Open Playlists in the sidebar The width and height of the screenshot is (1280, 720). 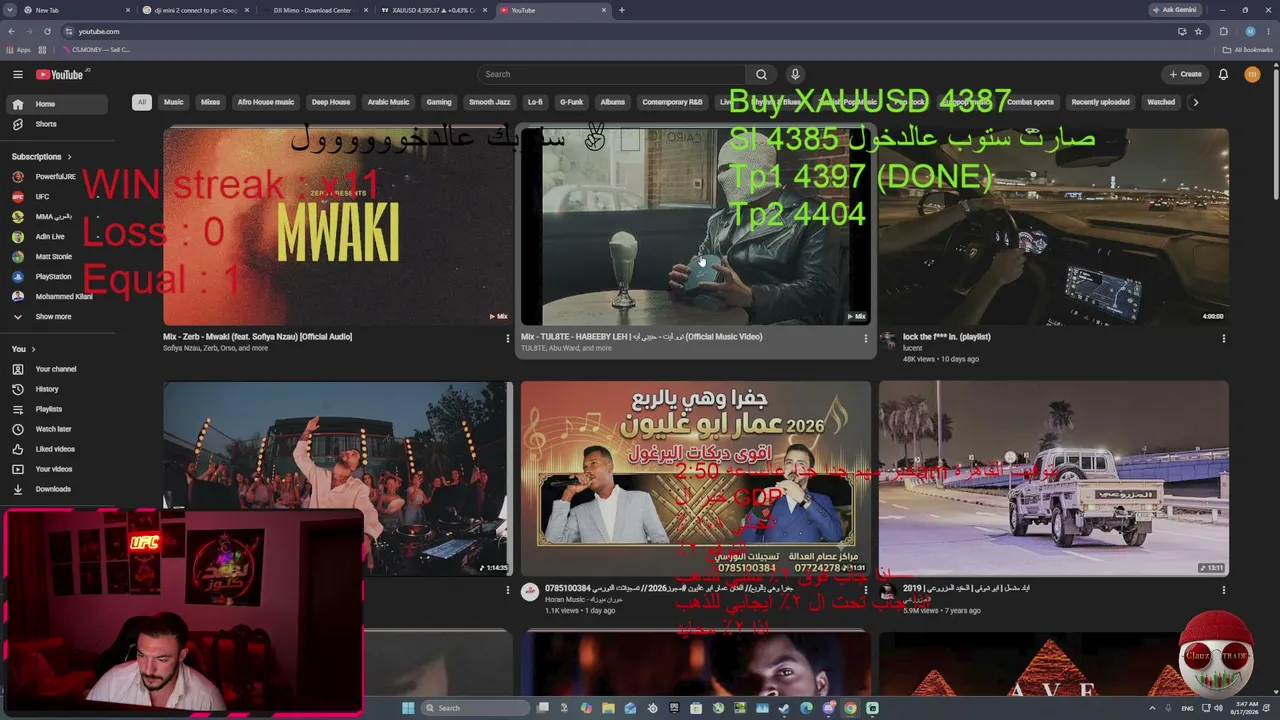click(58, 409)
